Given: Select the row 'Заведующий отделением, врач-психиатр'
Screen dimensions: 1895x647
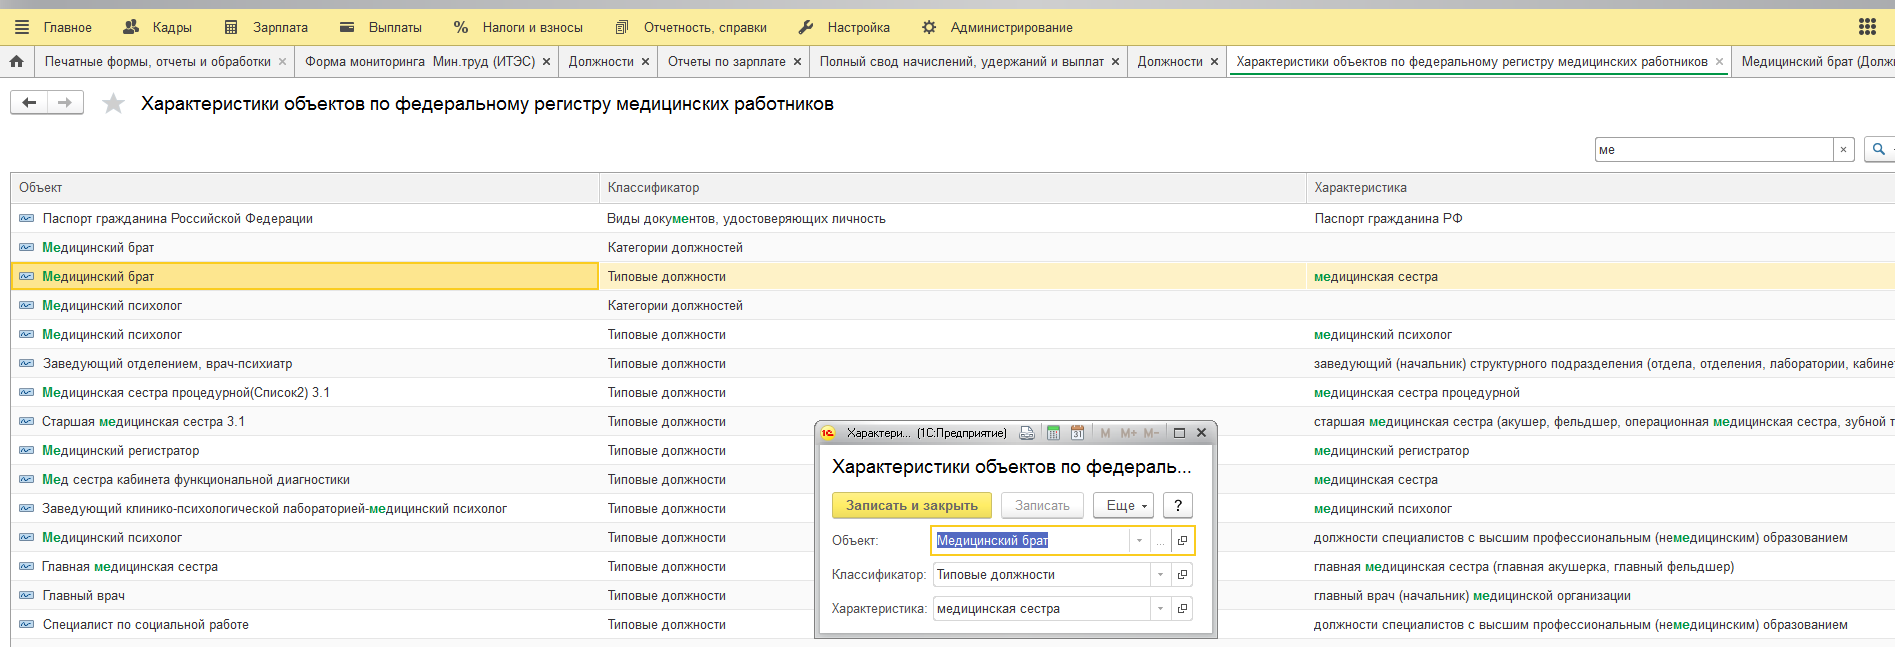Looking at the screenshot, I should [x=952, y=364].
